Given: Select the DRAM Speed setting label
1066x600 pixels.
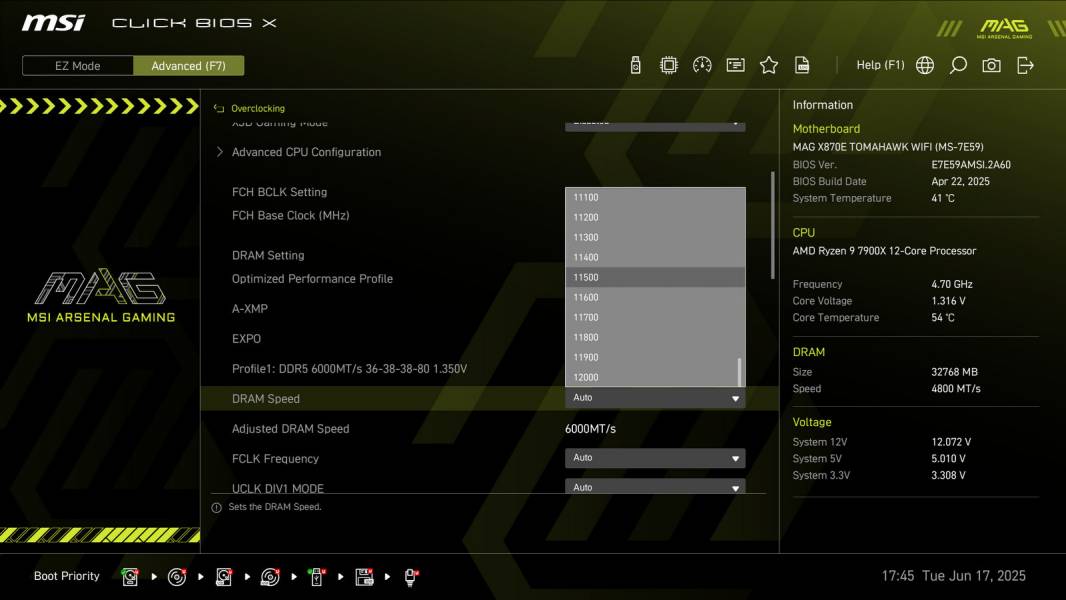Looking at the screenshot, I should (x=266, y=399).
